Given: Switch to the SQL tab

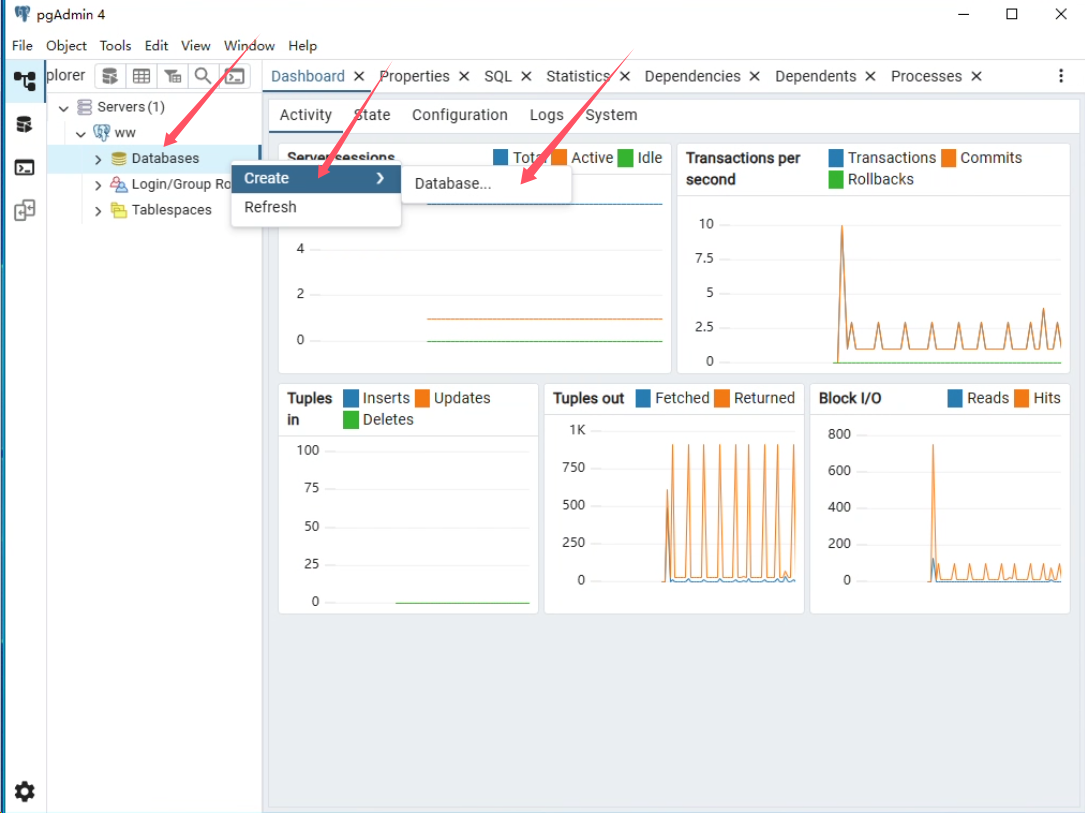Looking at the screenshot, I should coord(498,76).
